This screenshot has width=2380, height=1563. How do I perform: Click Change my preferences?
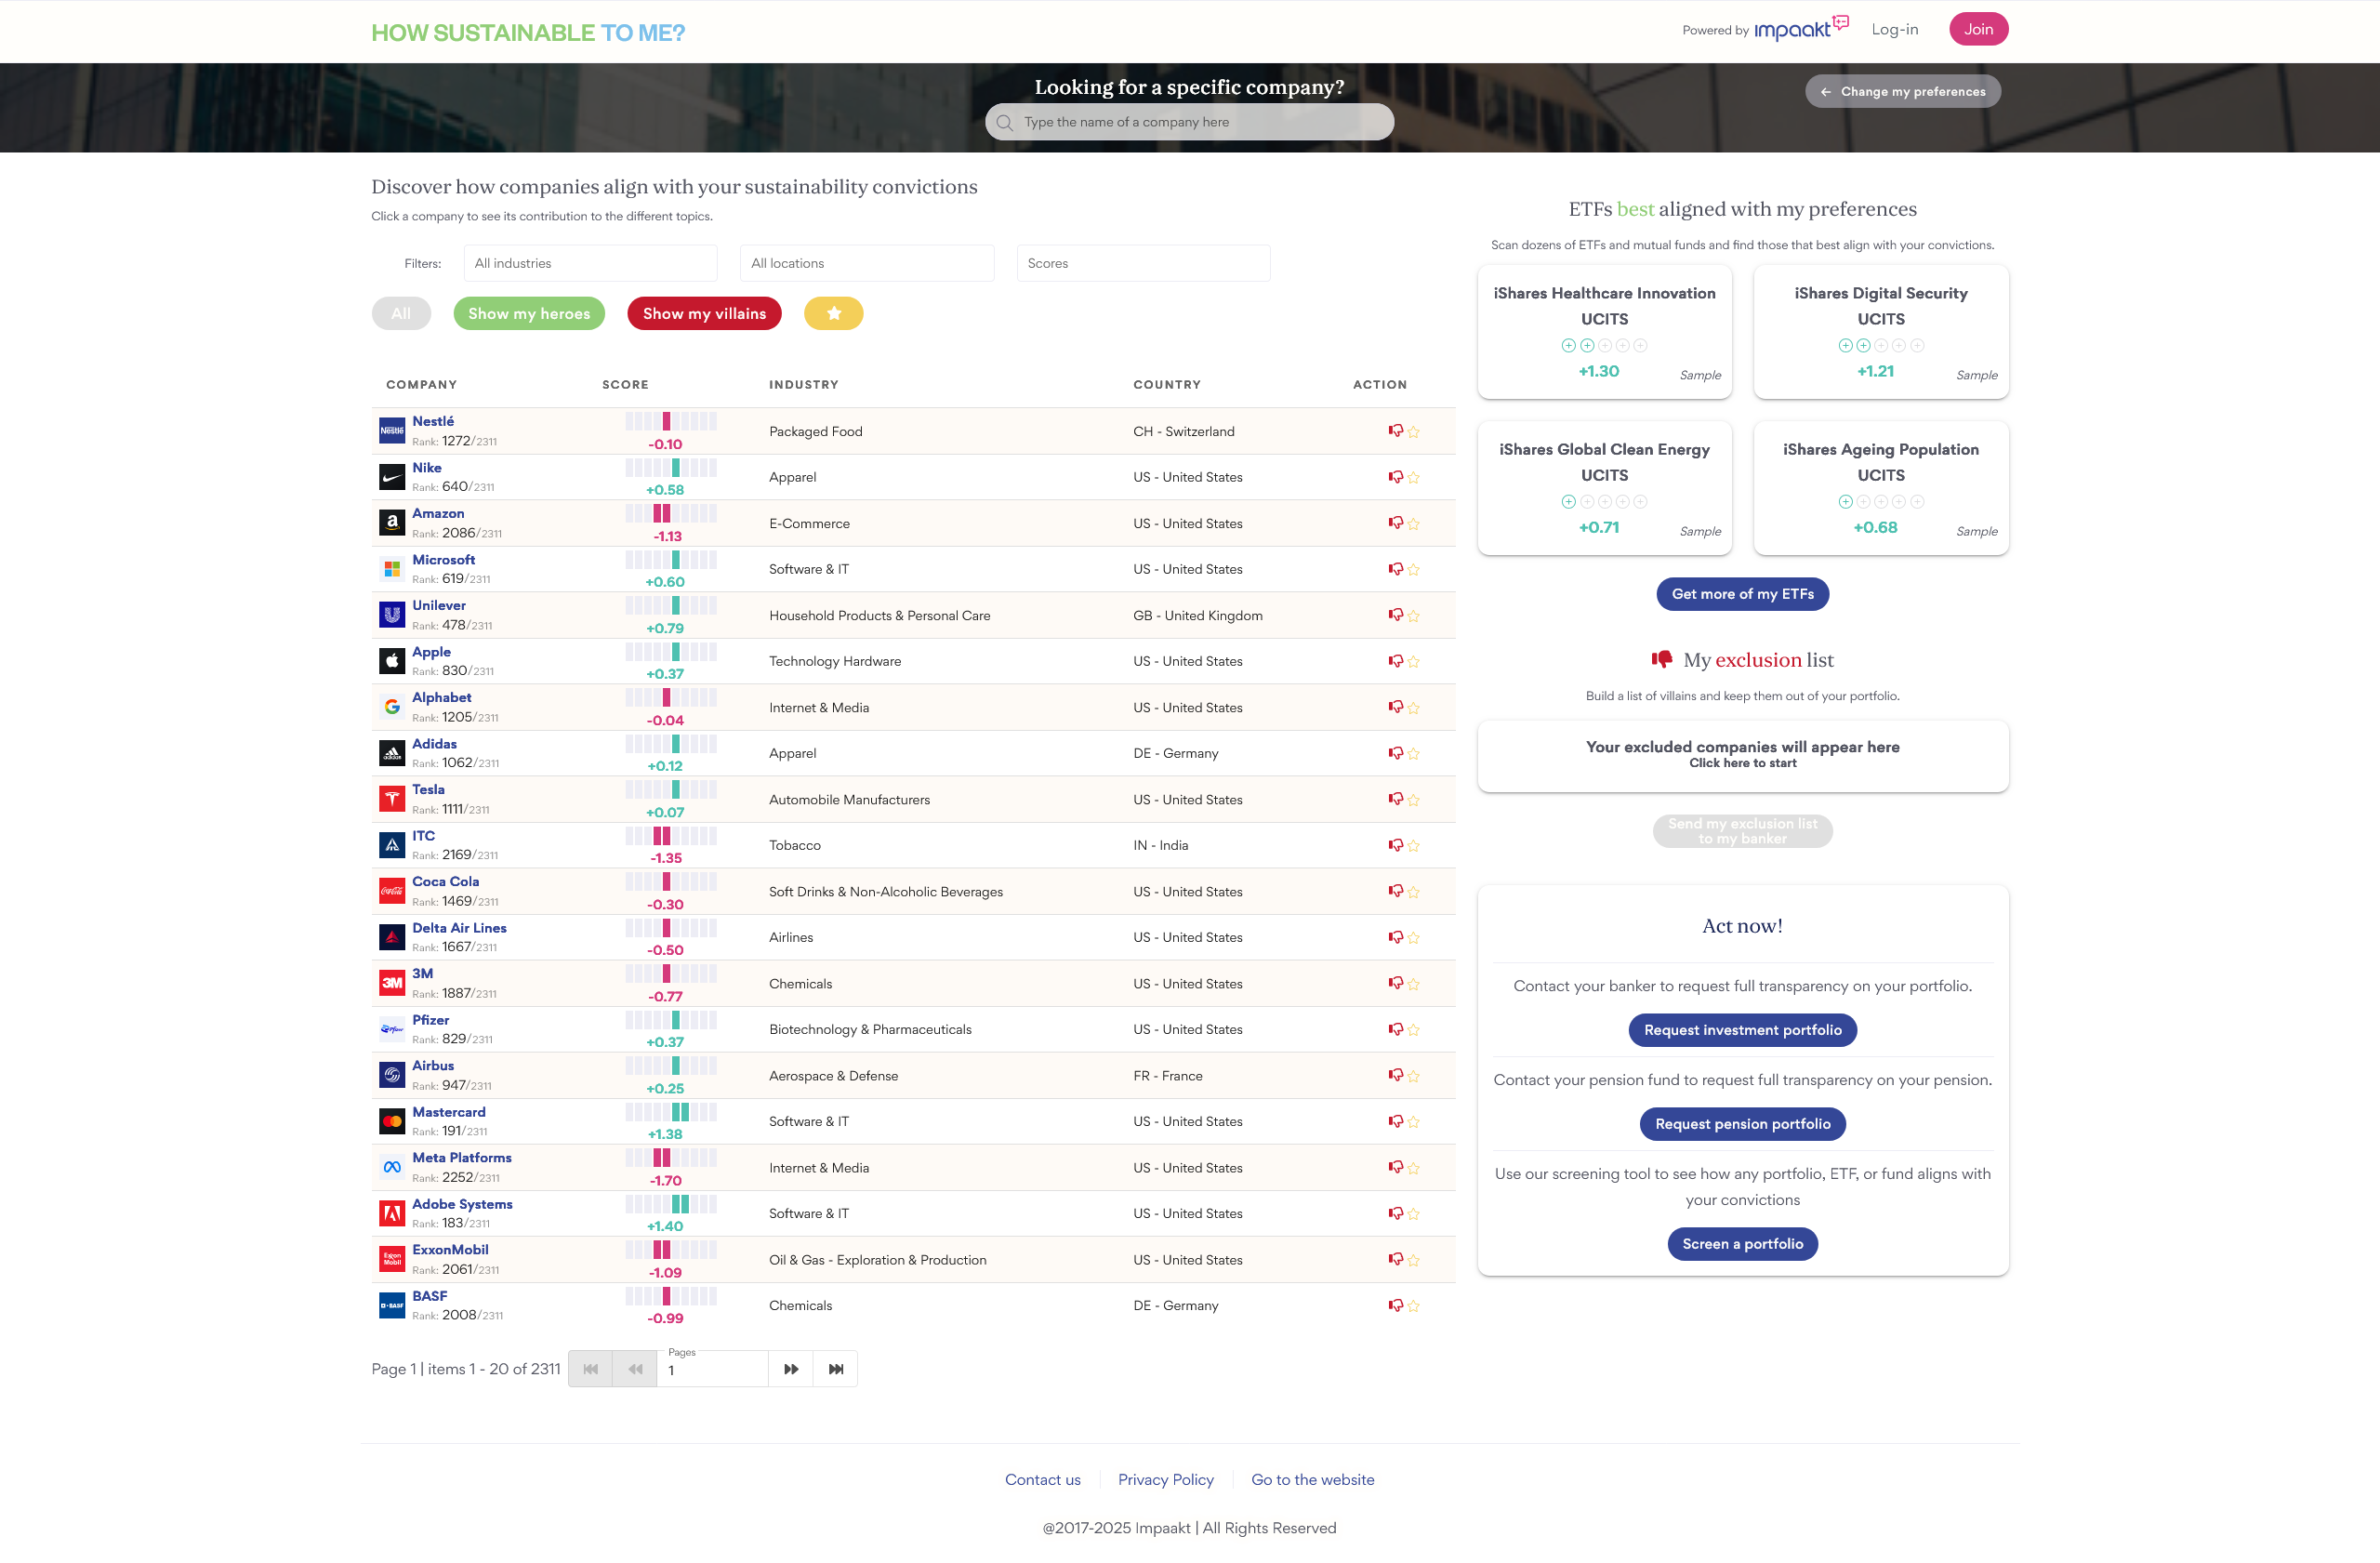click(1902, 91)
